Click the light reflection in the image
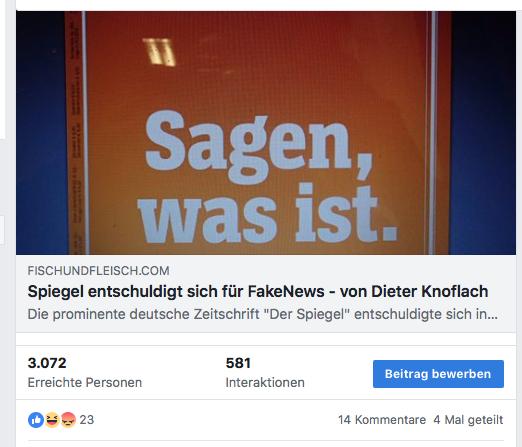 coord(159,52)
